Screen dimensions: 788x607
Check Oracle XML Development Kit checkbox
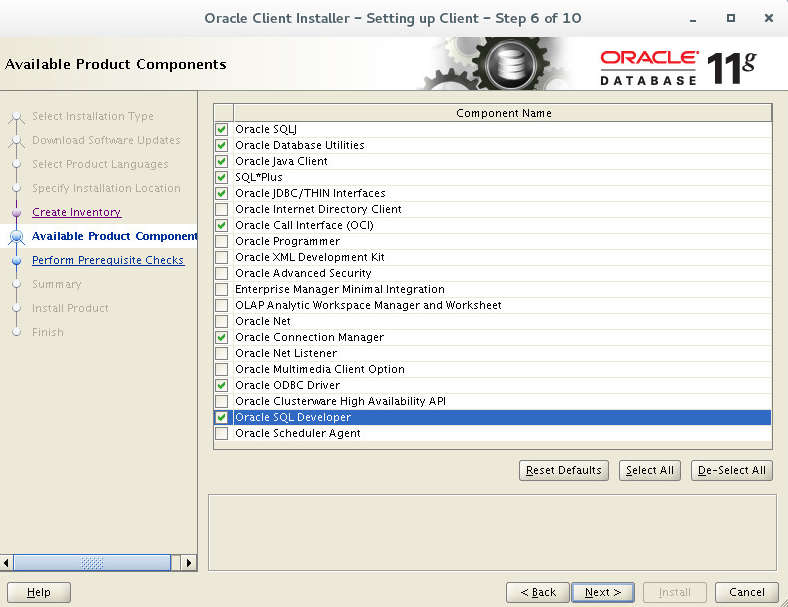(222, 257)
